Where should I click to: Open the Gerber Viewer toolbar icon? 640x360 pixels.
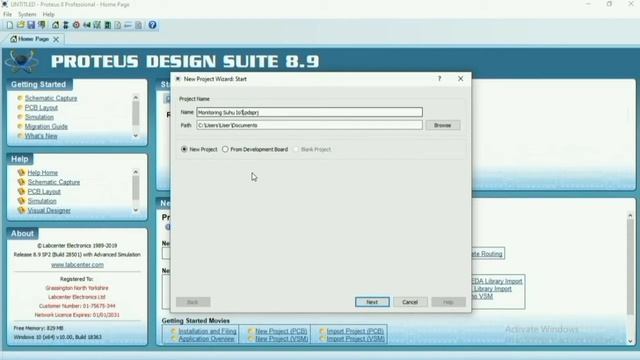point(97,25)
